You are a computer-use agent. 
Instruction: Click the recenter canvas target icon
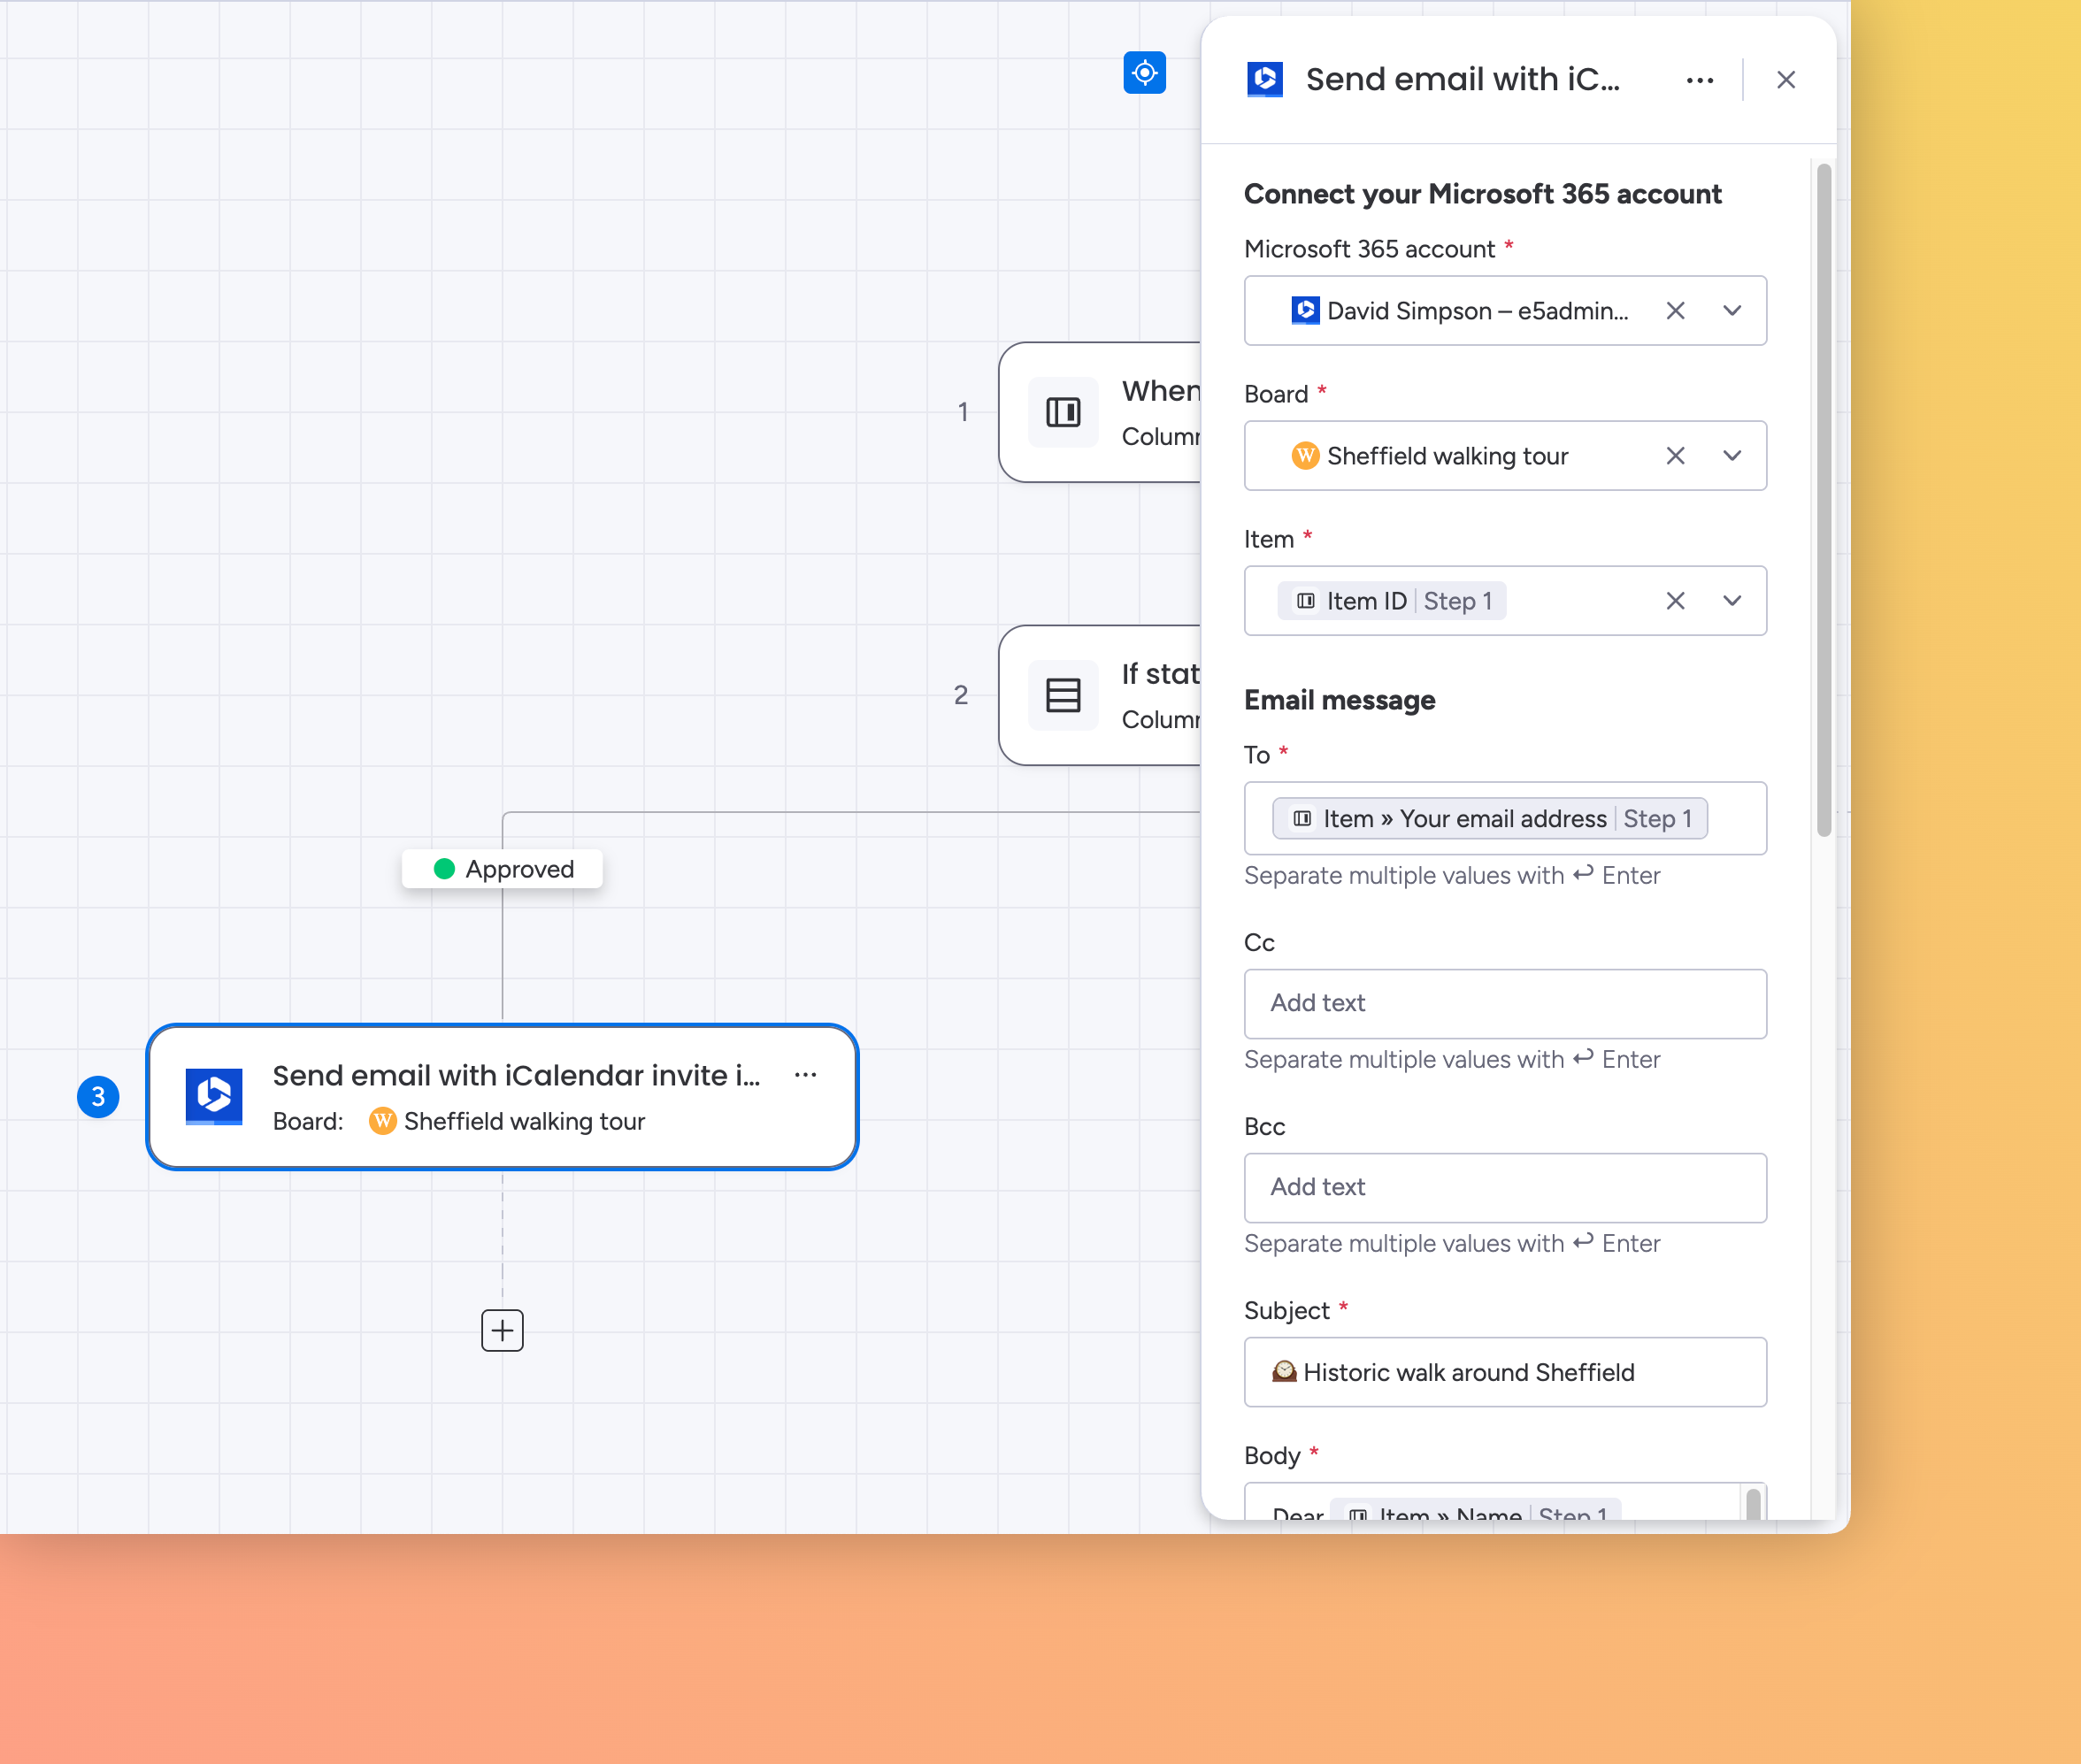point(1144,73)
